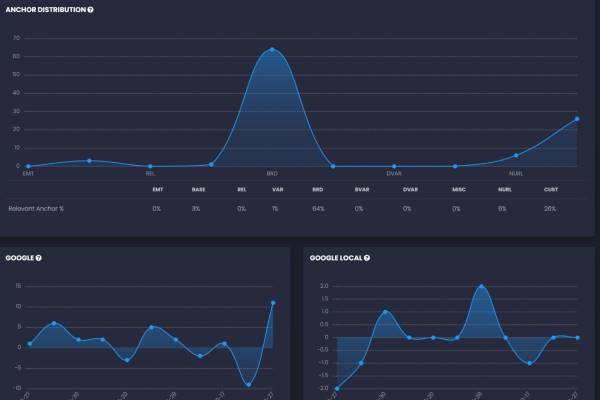Click the Relevant Anchor % row label
Screen dimensions: 600x400
36,209
